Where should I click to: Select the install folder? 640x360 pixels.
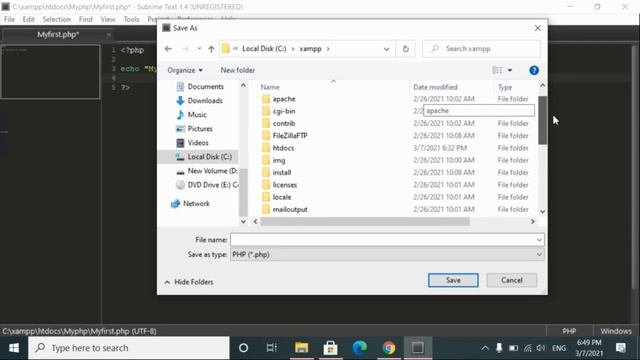click(x=282, y=172)
